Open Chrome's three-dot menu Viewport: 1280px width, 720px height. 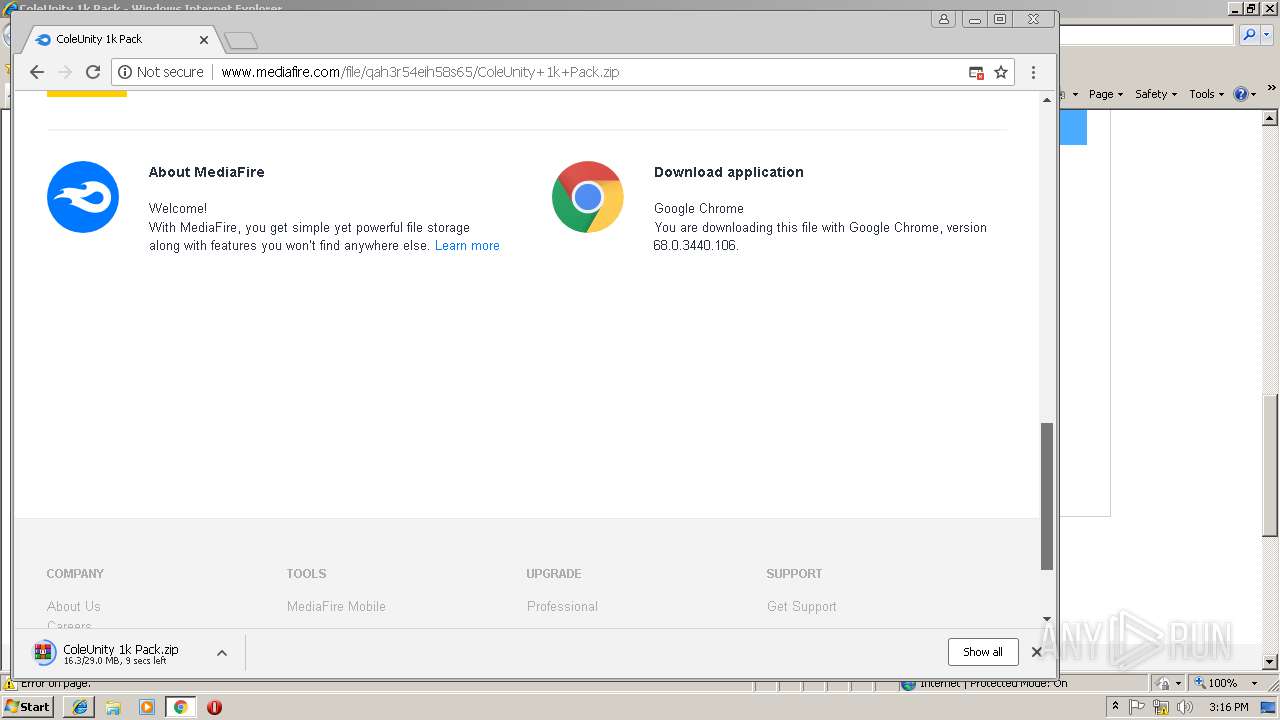point(1033,72)
